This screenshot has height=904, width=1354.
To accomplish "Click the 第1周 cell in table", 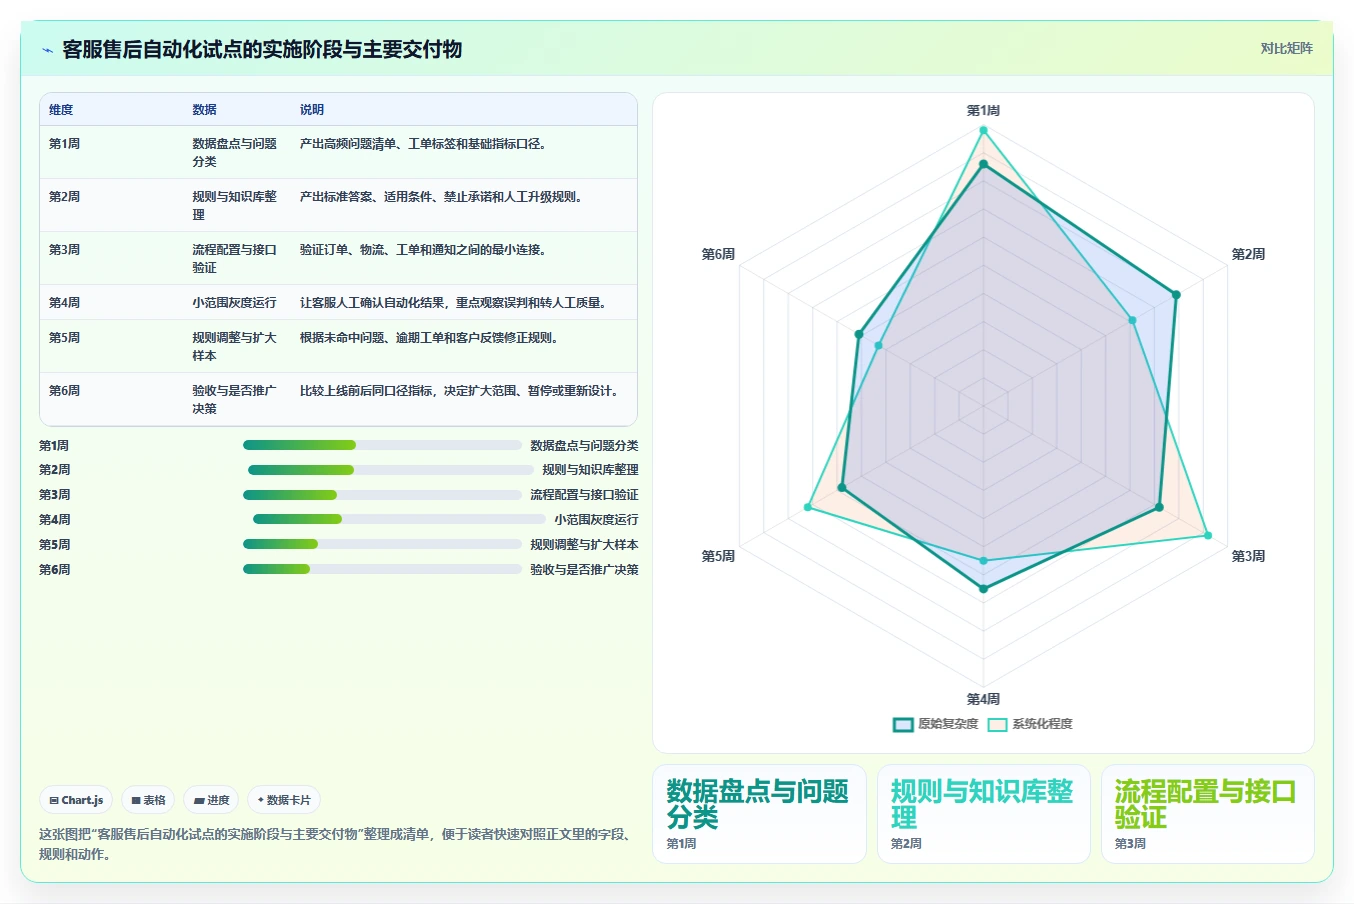I will click(x=64, y=144).
